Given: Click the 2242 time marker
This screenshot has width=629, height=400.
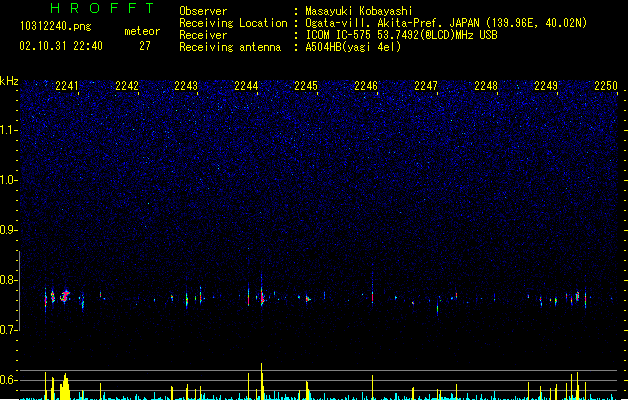Looking at the screenshot, I should coord(127,86).
